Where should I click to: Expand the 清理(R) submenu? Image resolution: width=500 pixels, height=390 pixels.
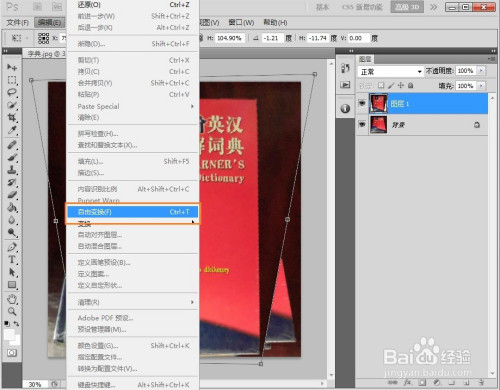133,302
